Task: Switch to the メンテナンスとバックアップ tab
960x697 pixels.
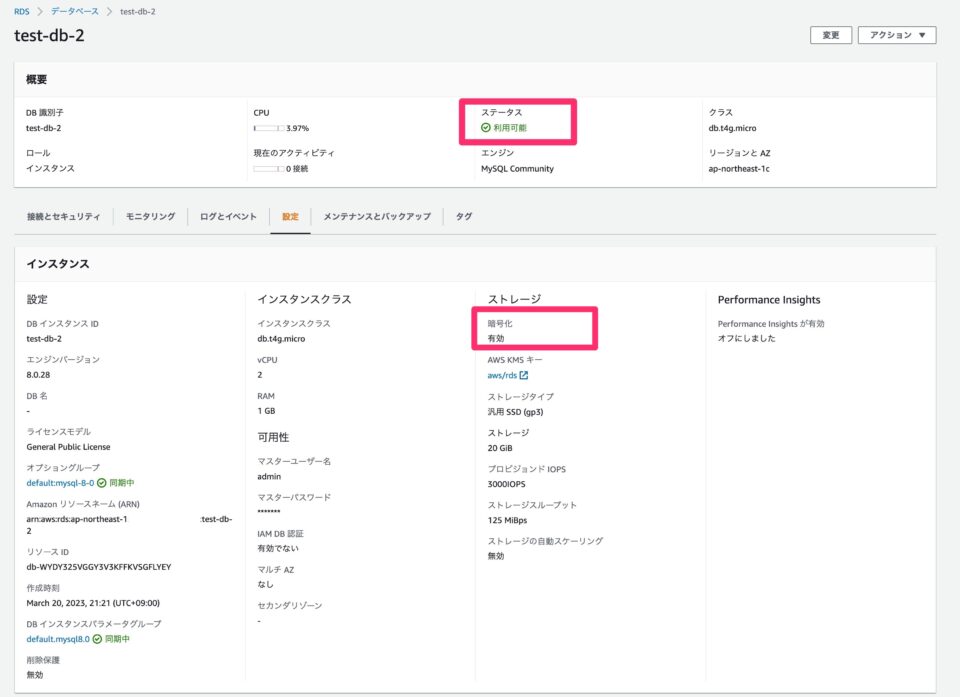Action: (x=376, y=216)
